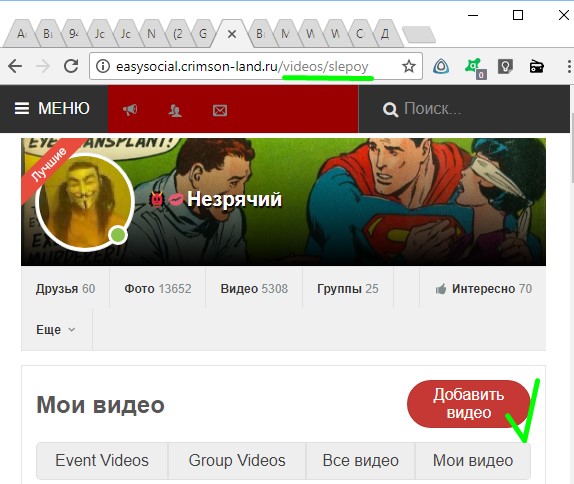Switch to browser tab labeled G
Screen dimensions: 574x484
click(x=202, y=34)
